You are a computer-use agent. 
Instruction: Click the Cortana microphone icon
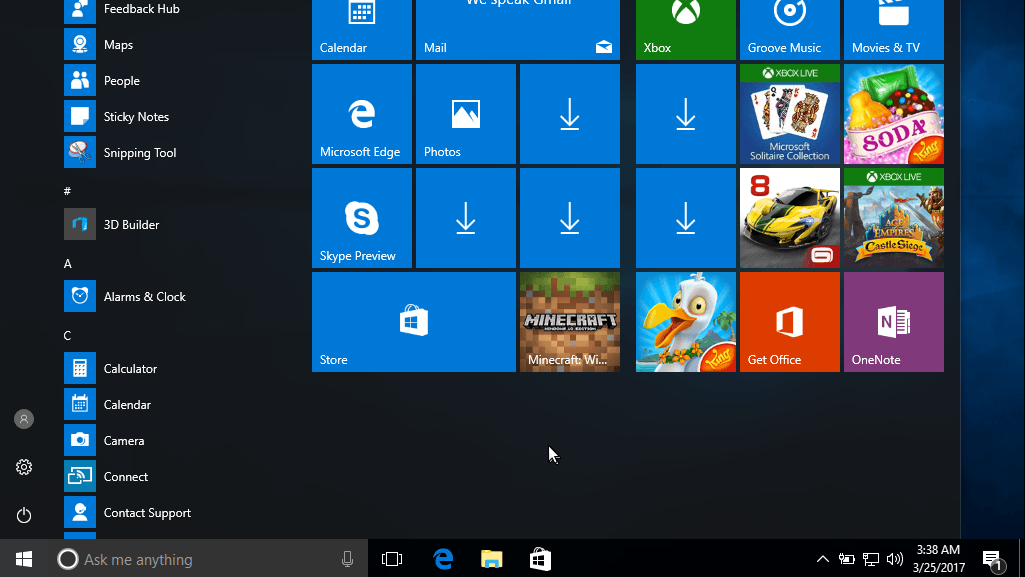347,559
